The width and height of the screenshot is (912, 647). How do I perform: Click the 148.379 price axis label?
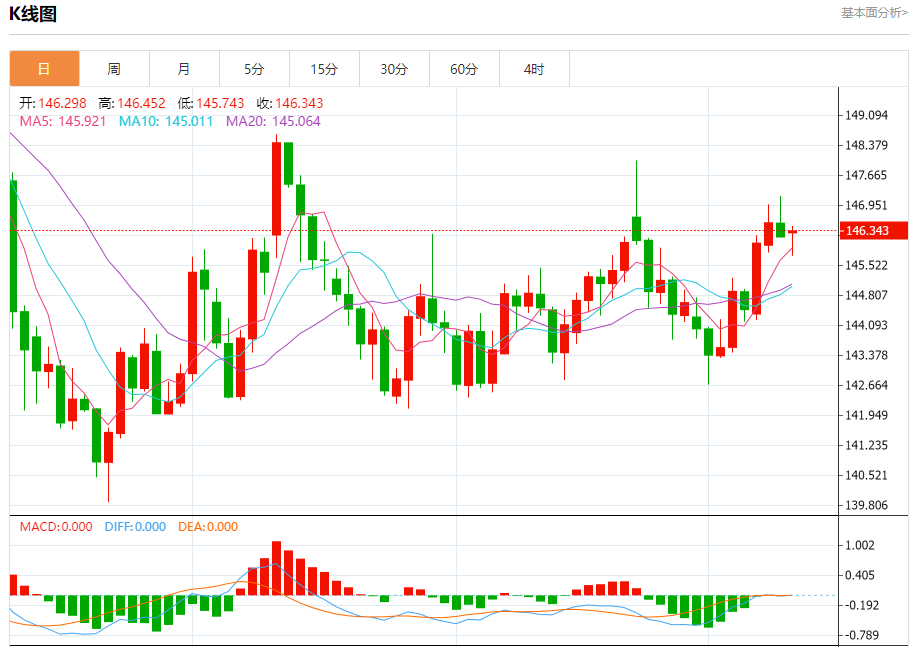866,145
